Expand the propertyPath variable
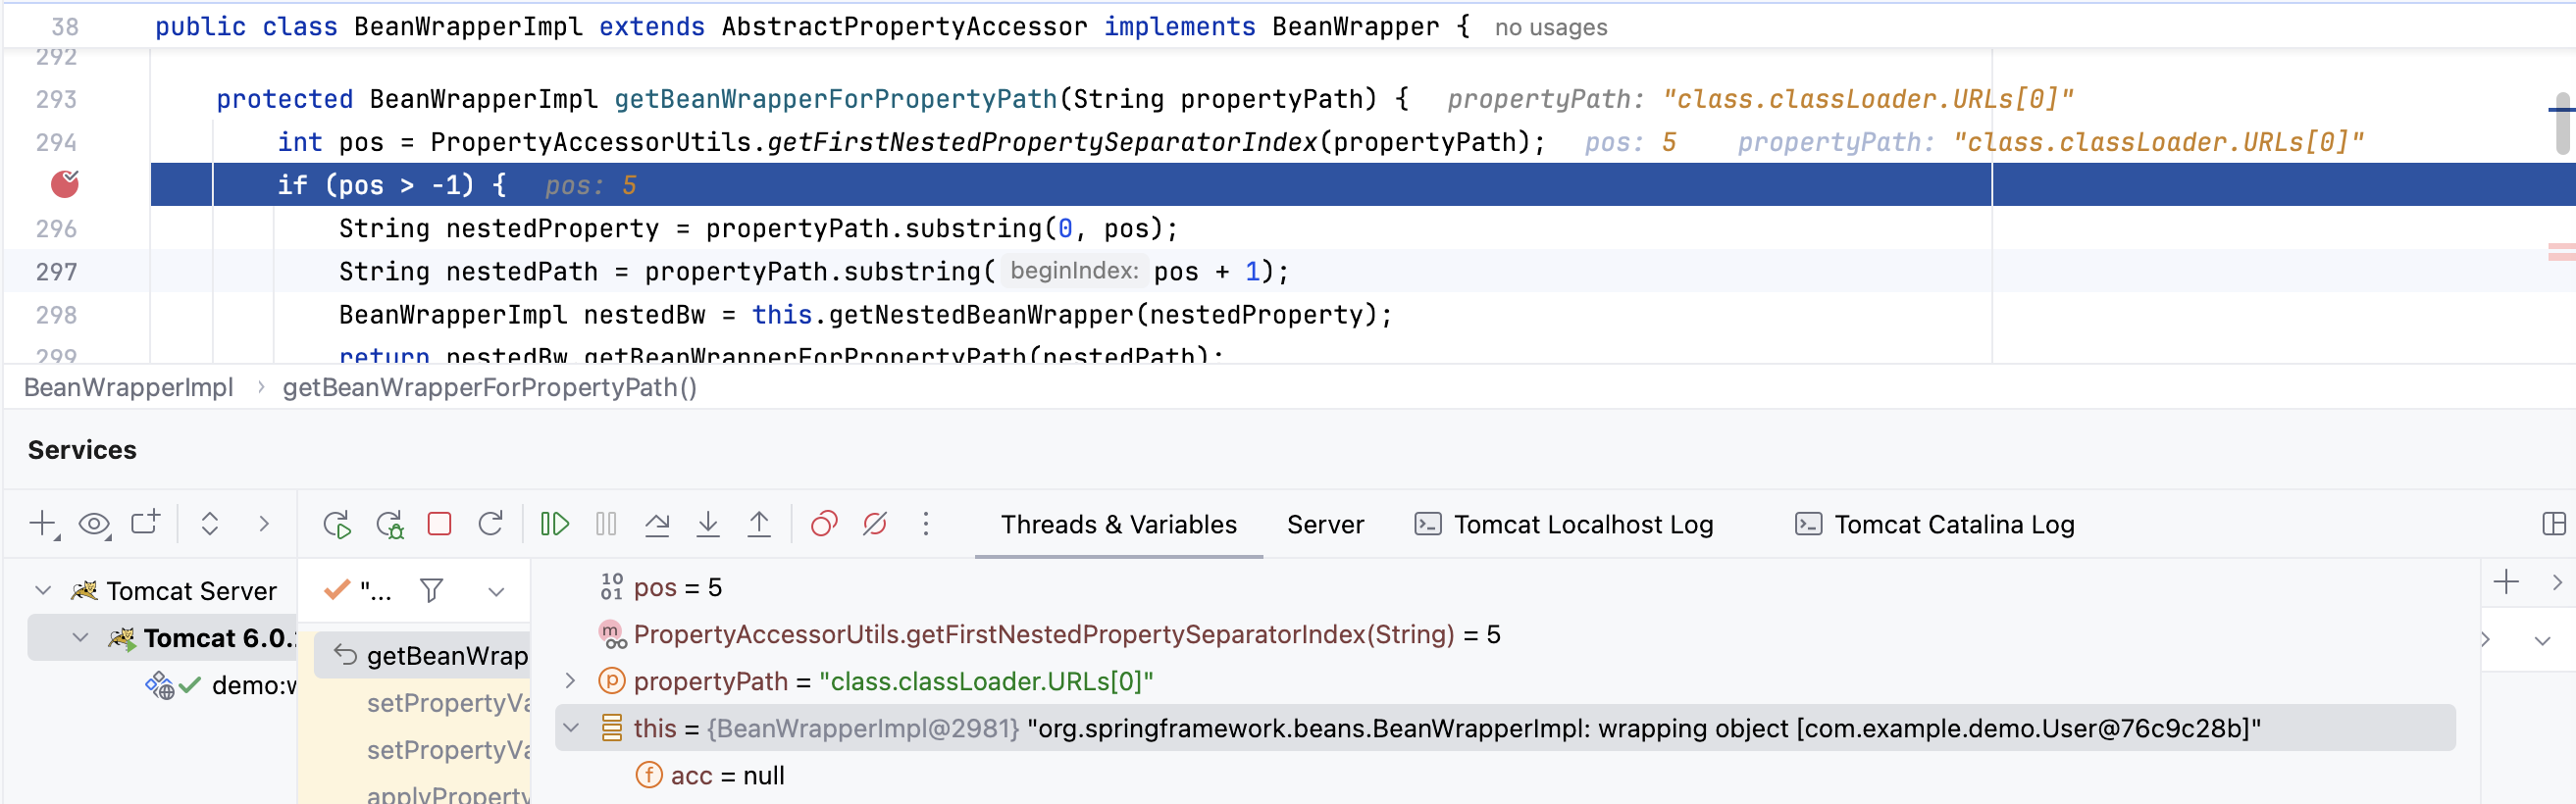Screen dimensions: 2576x804 coord(570,681)
